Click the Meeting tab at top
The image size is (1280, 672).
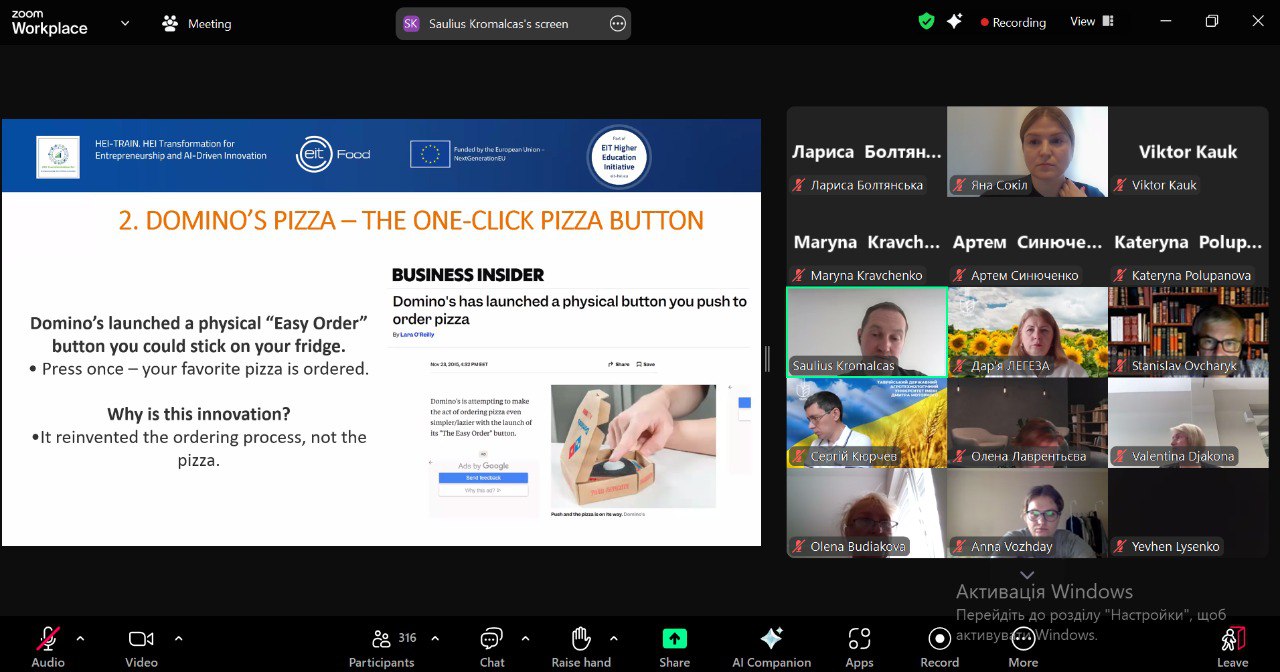tap(197, 23)
